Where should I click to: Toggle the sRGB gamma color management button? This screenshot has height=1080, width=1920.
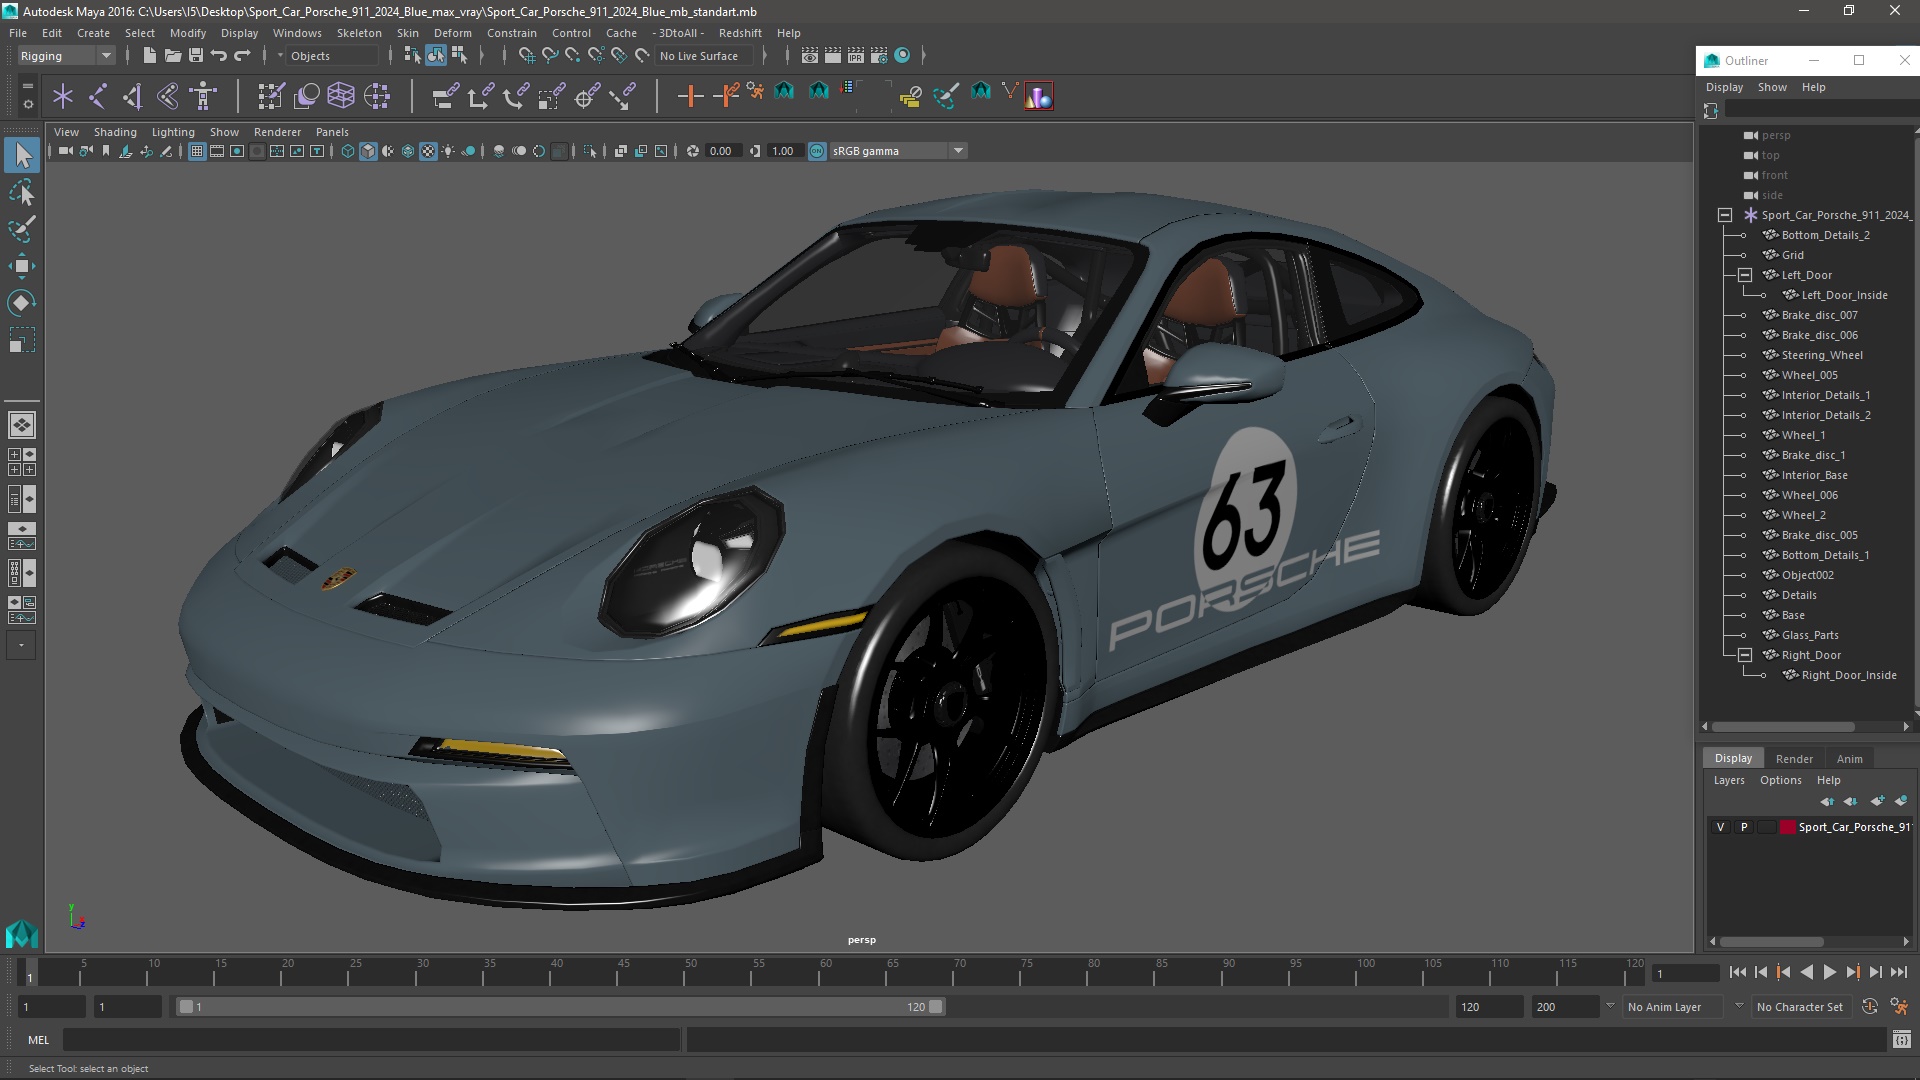(817, 151)
